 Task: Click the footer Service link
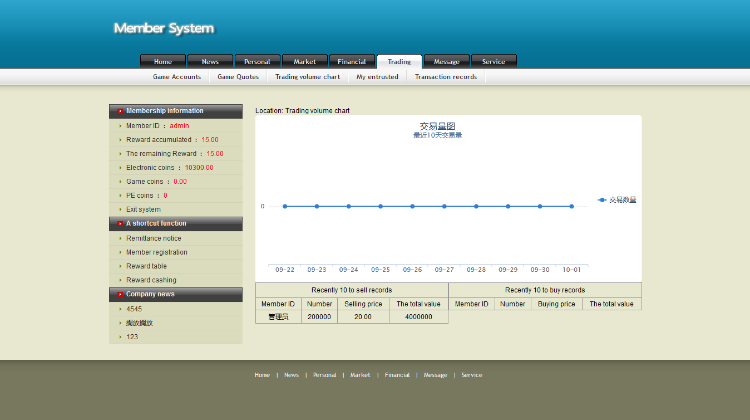472,375
